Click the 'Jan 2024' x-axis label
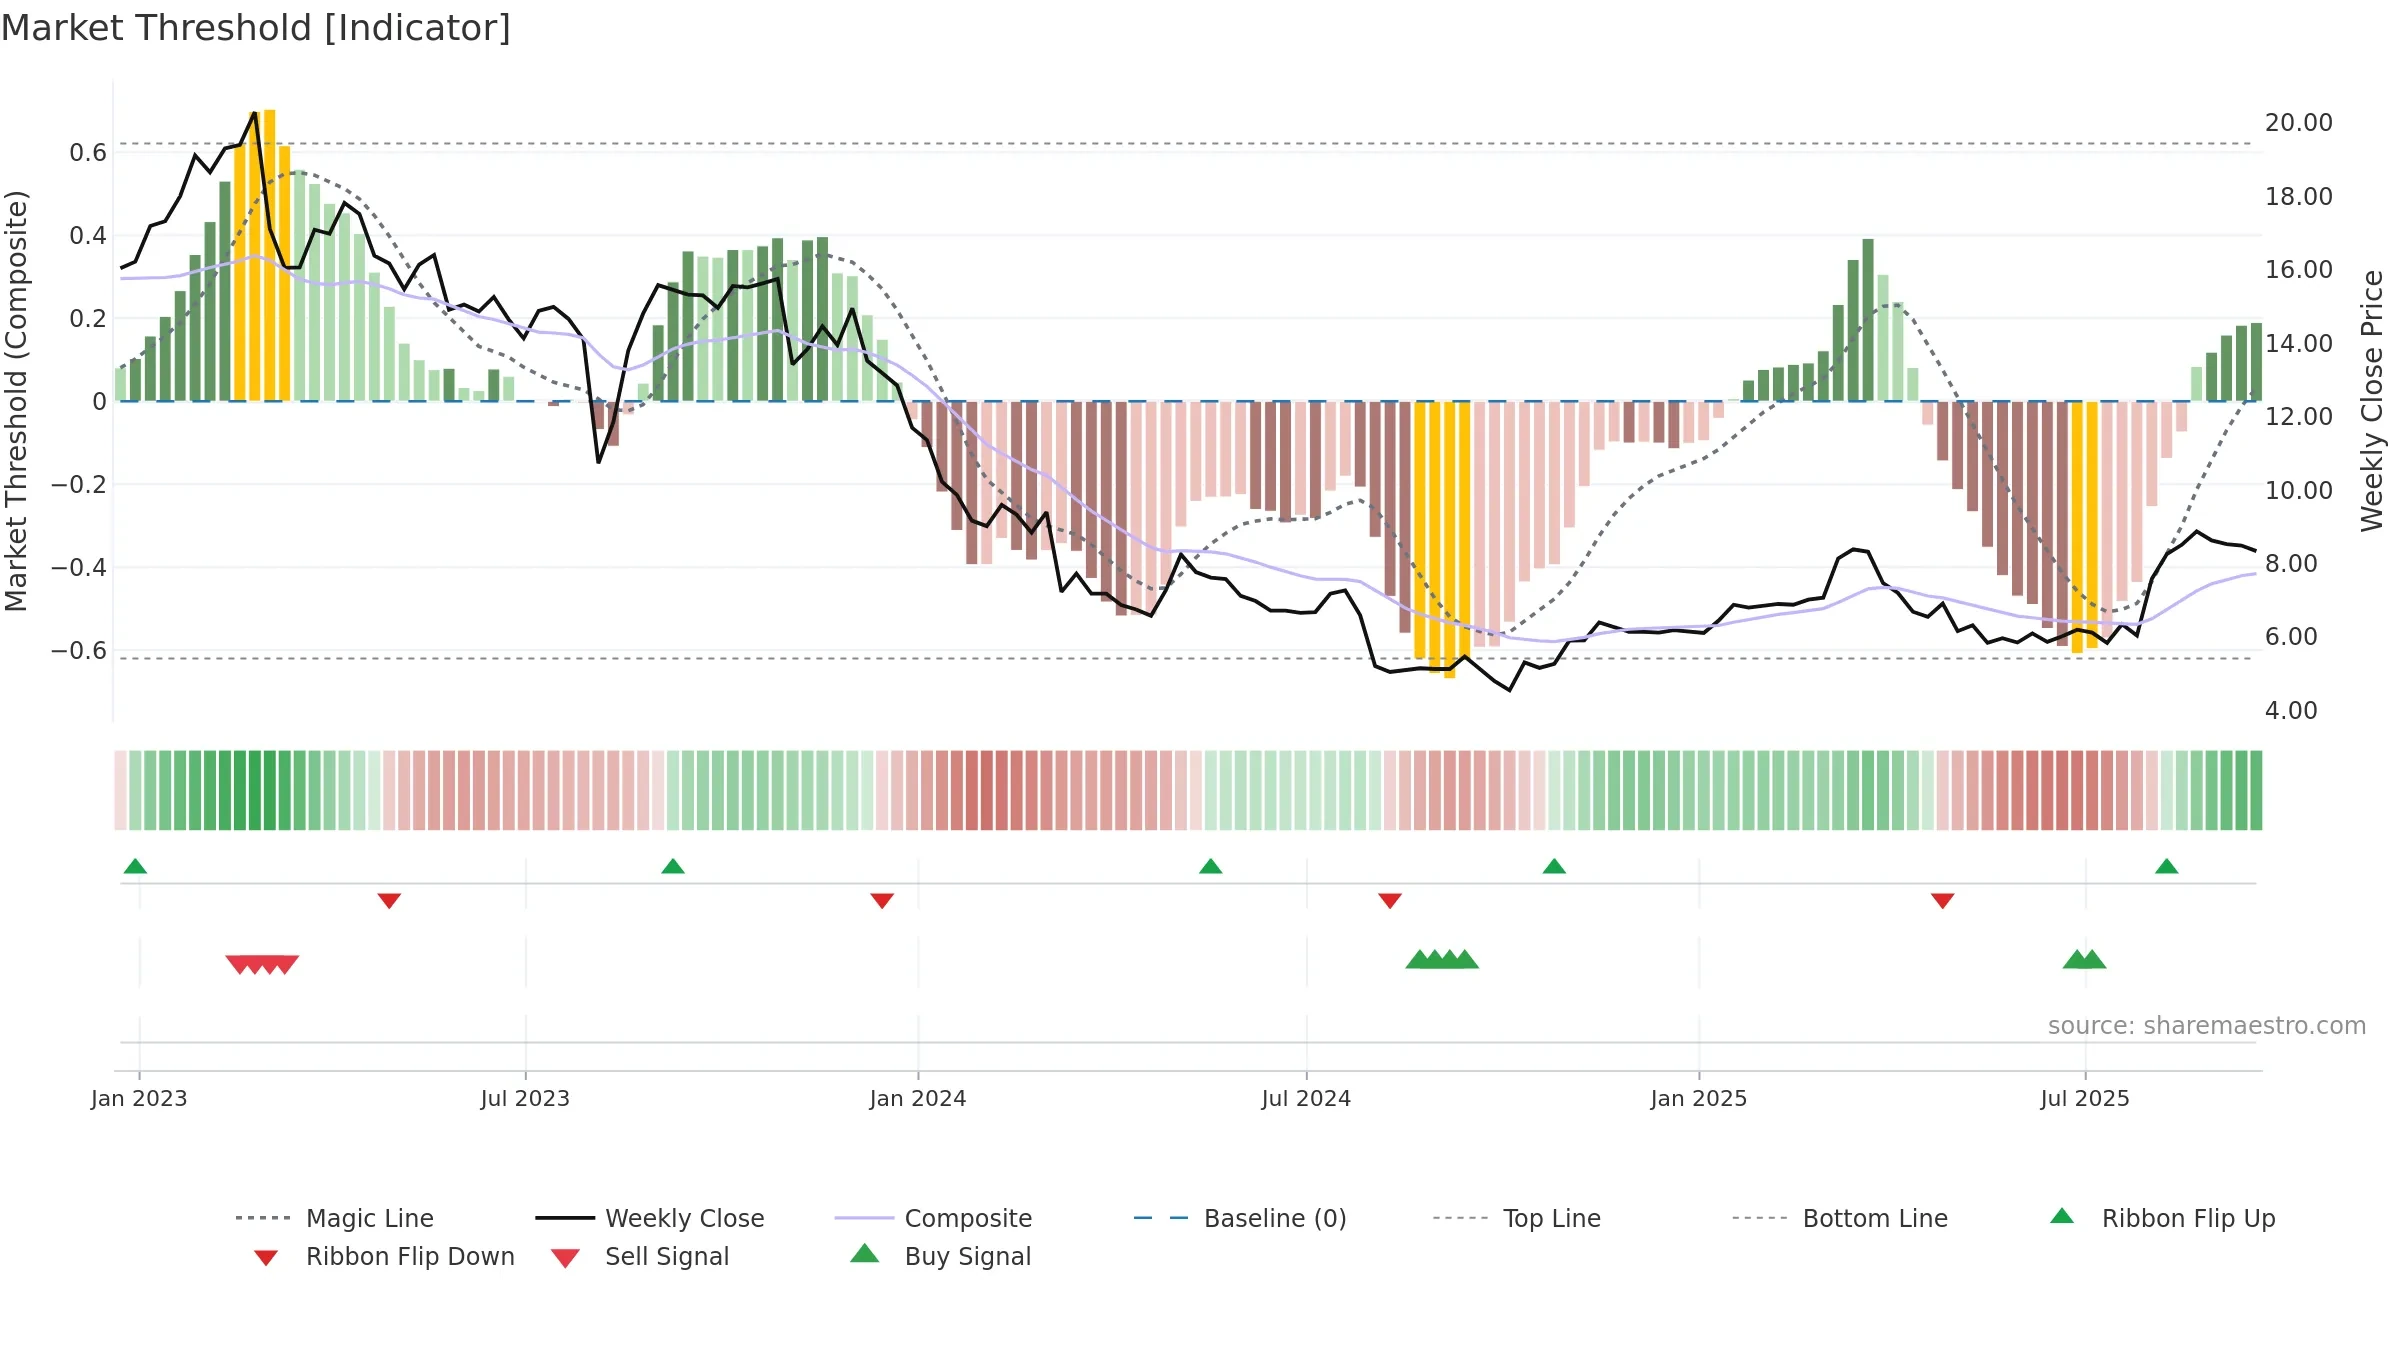 pyautogui.click(x=918, y=1098)
